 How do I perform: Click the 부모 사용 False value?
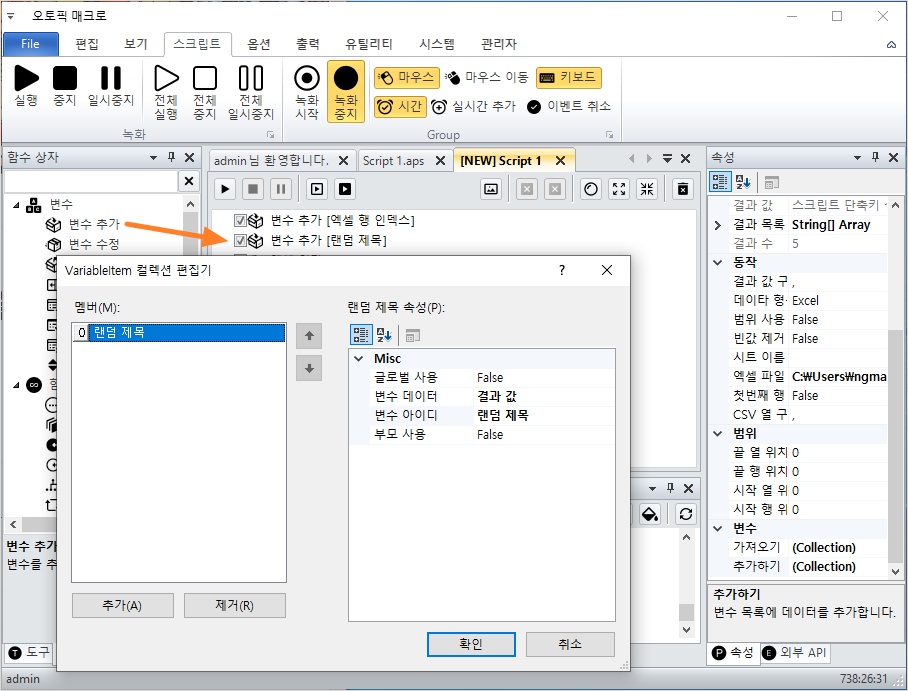(543, 434)
